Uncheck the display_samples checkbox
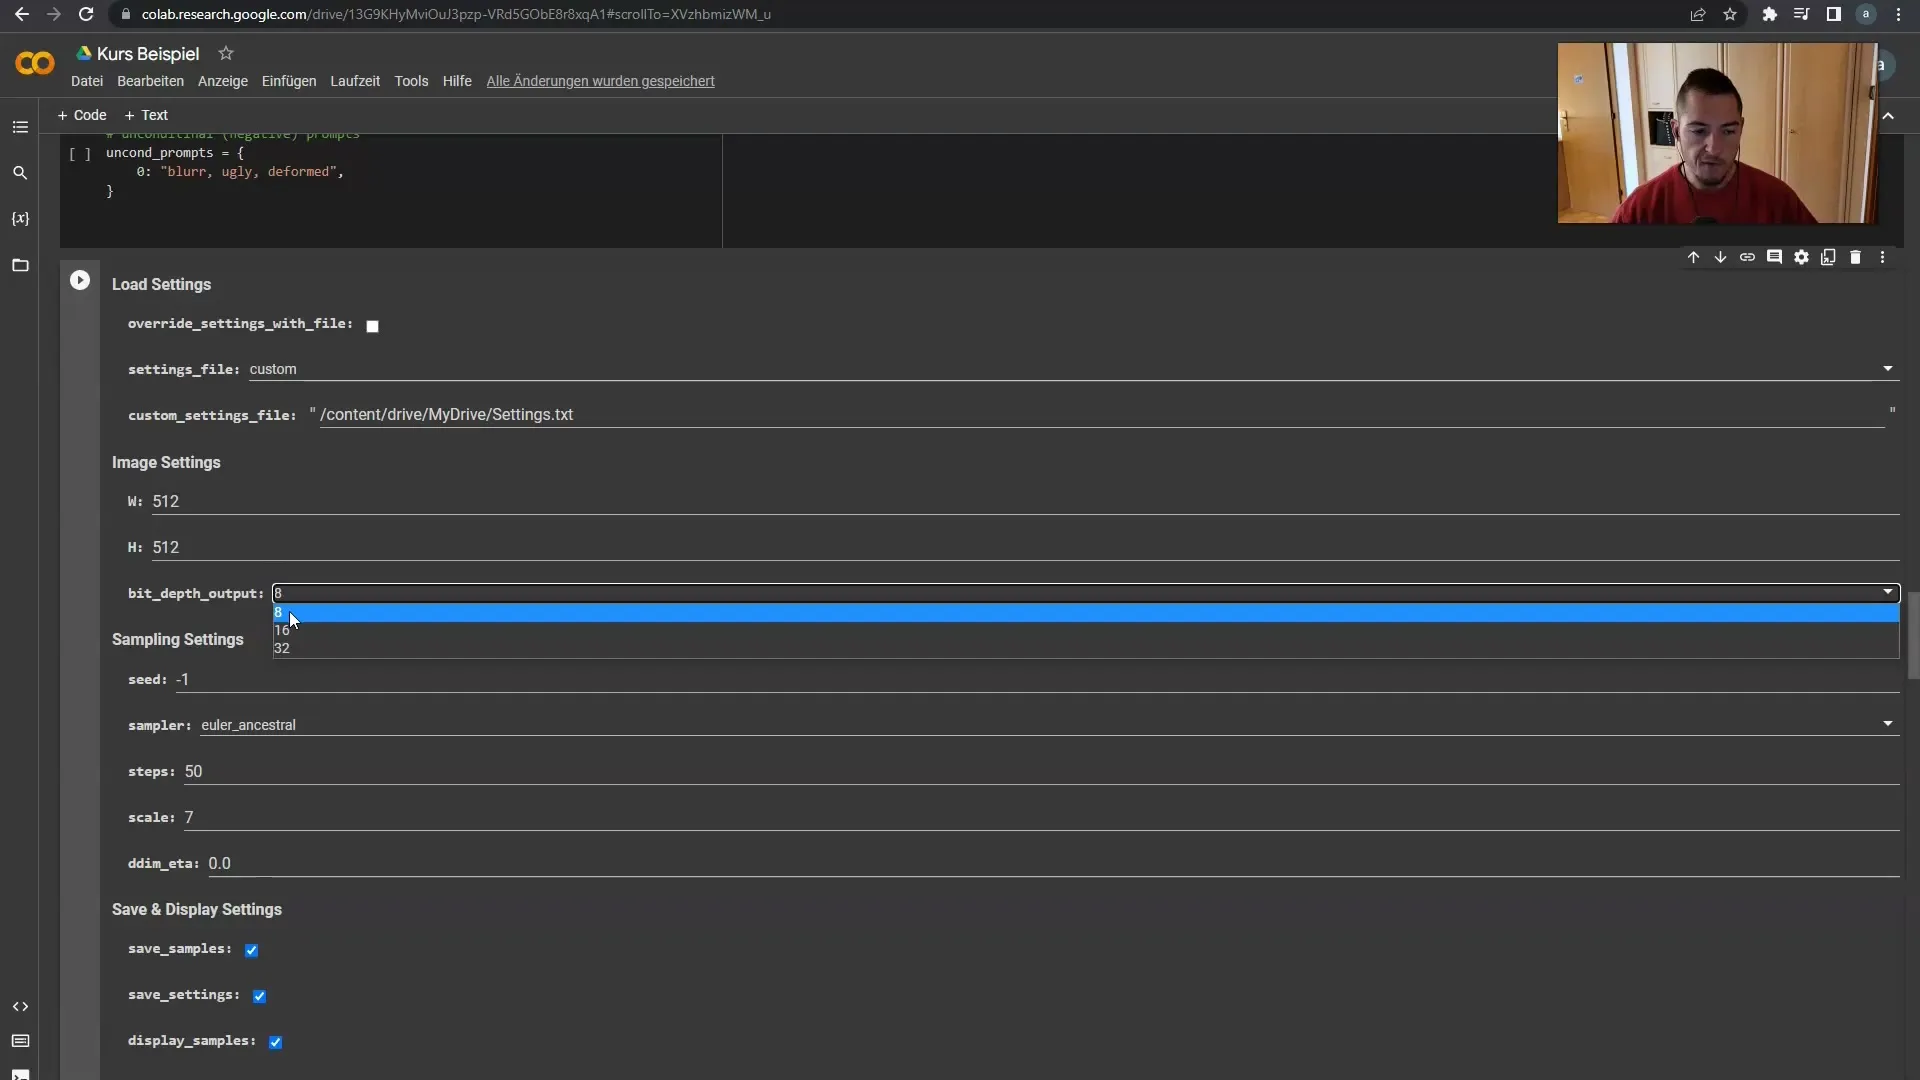 (x=275, y=1042)
